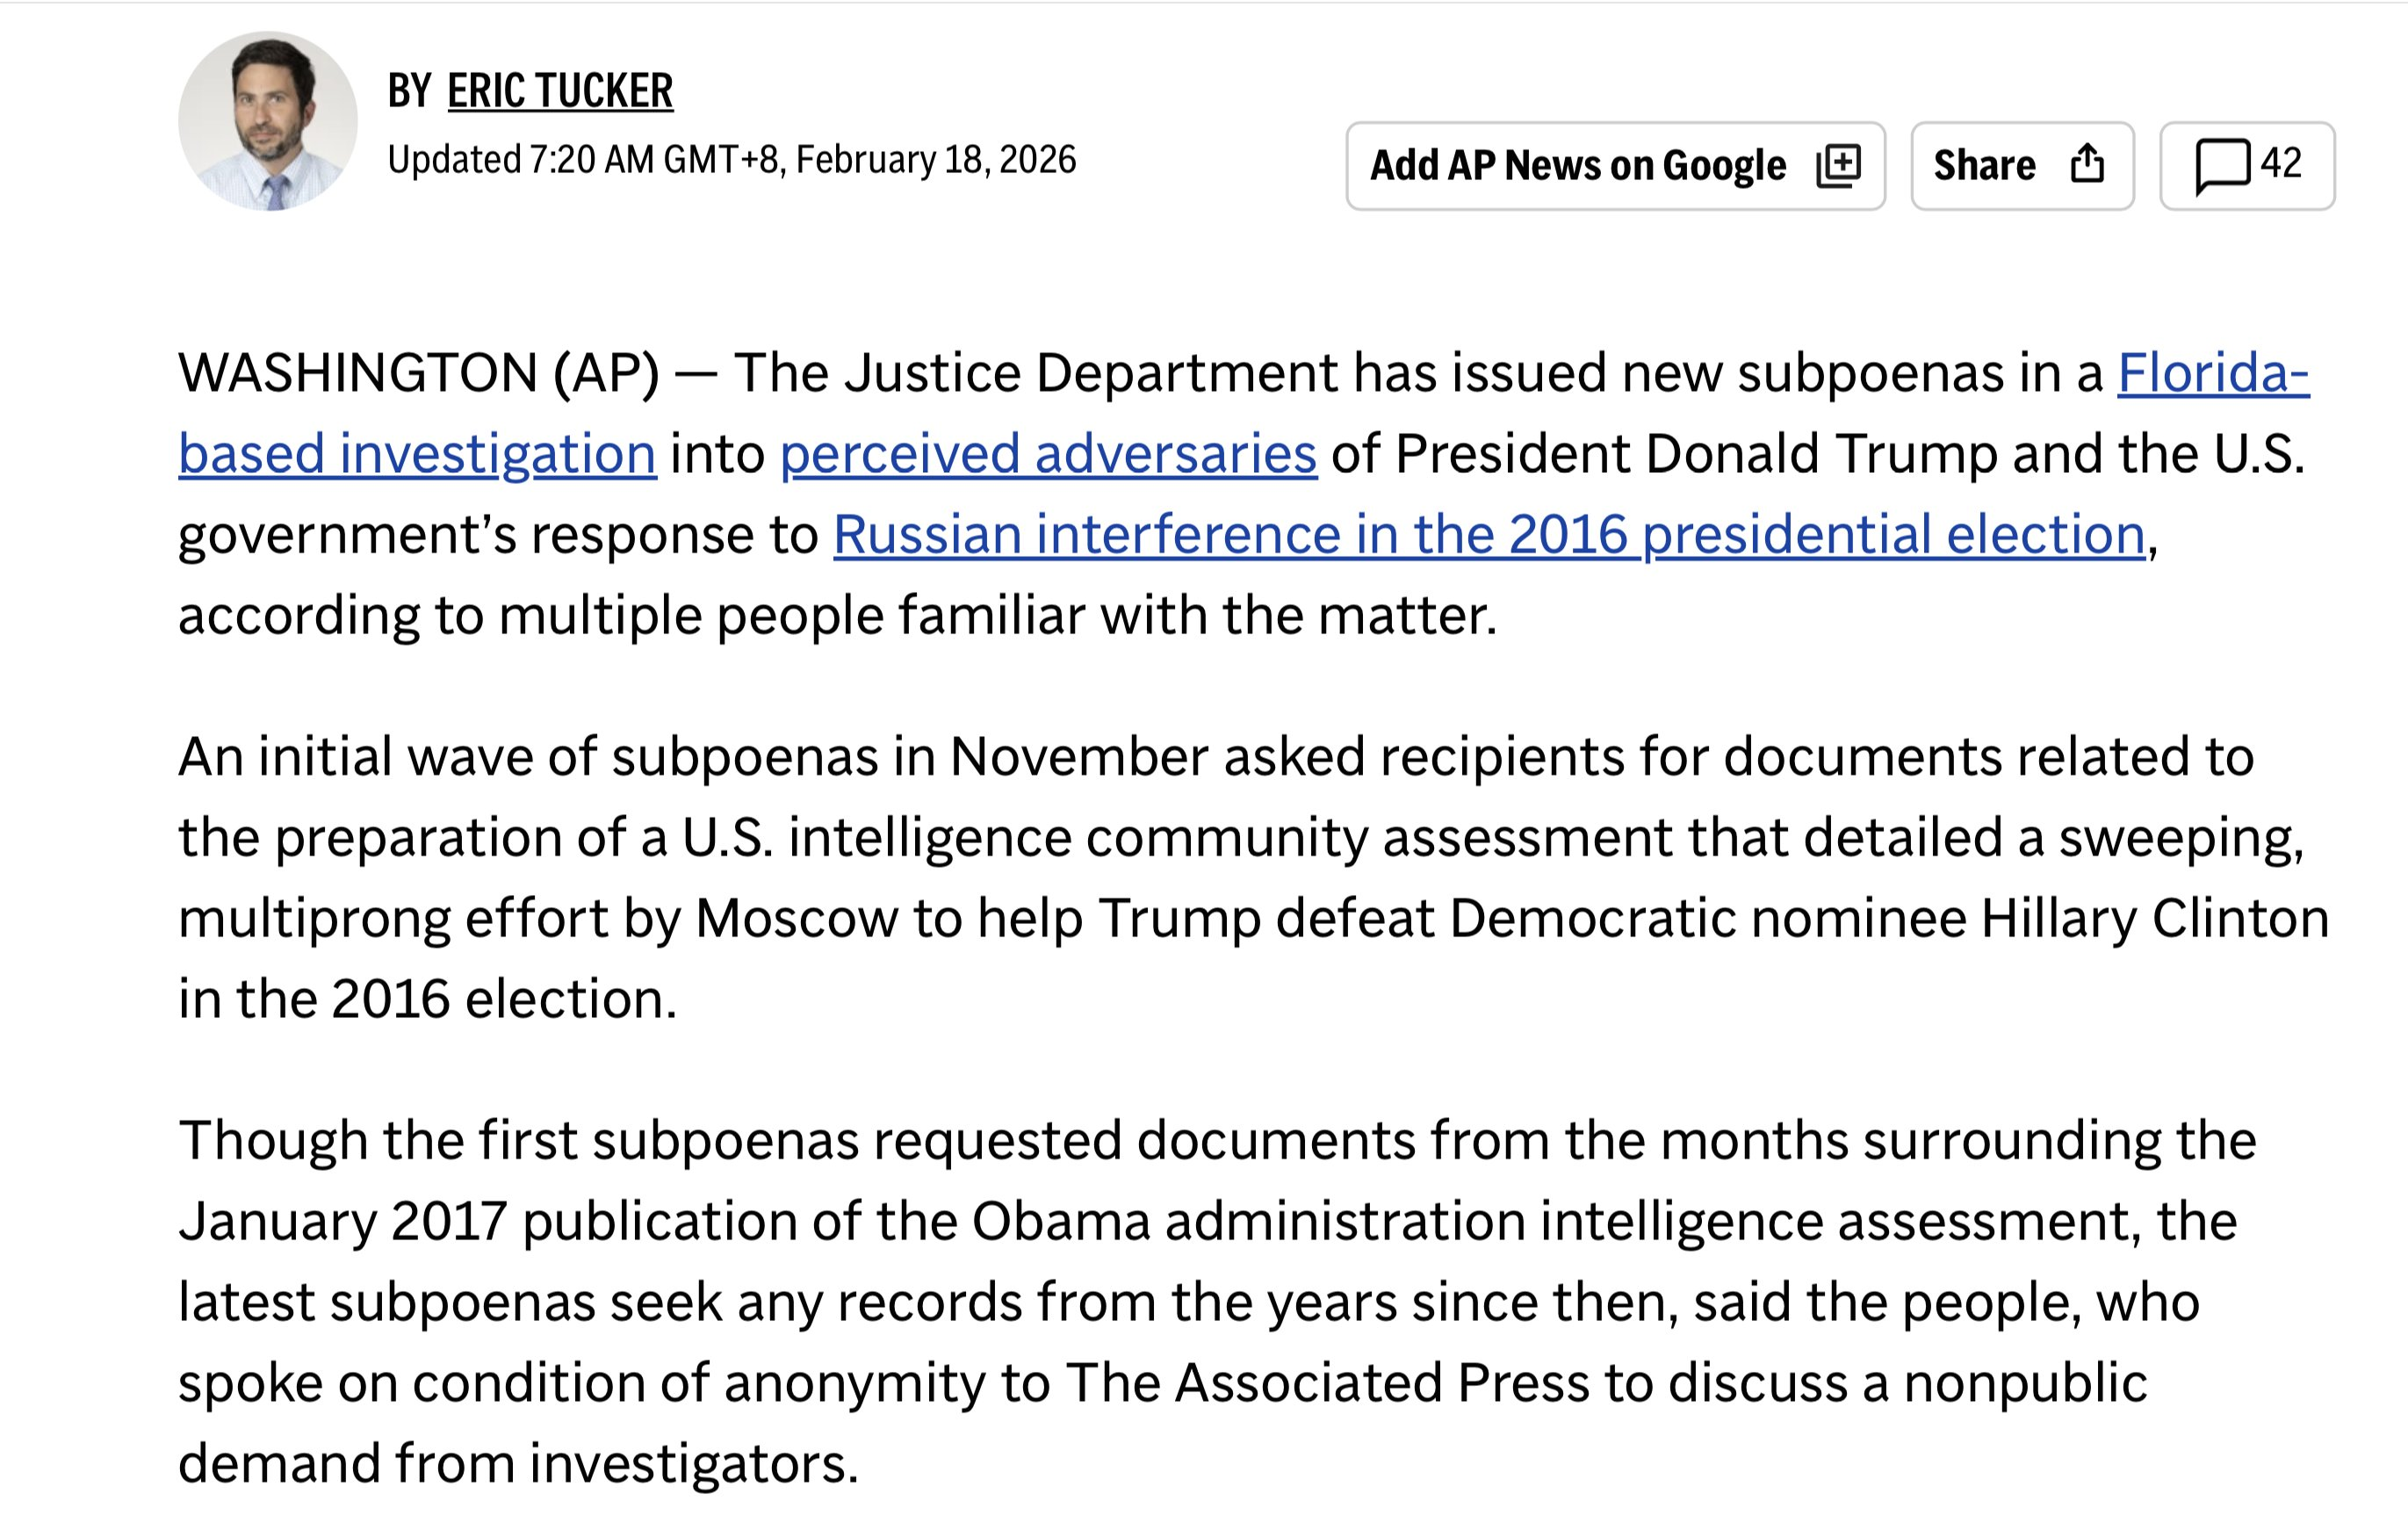Click the share upload arrow icon

point(2087,164)
